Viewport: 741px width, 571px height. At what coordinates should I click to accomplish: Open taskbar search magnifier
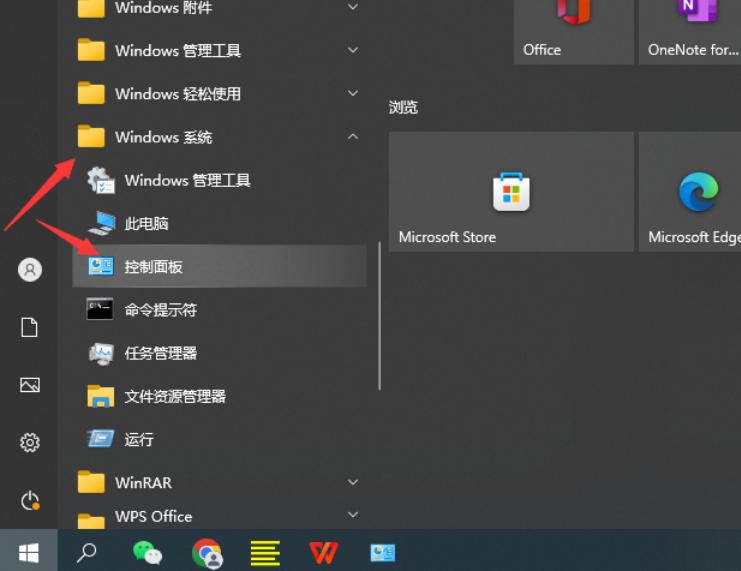pyautogui.click(x=86, y=552)
